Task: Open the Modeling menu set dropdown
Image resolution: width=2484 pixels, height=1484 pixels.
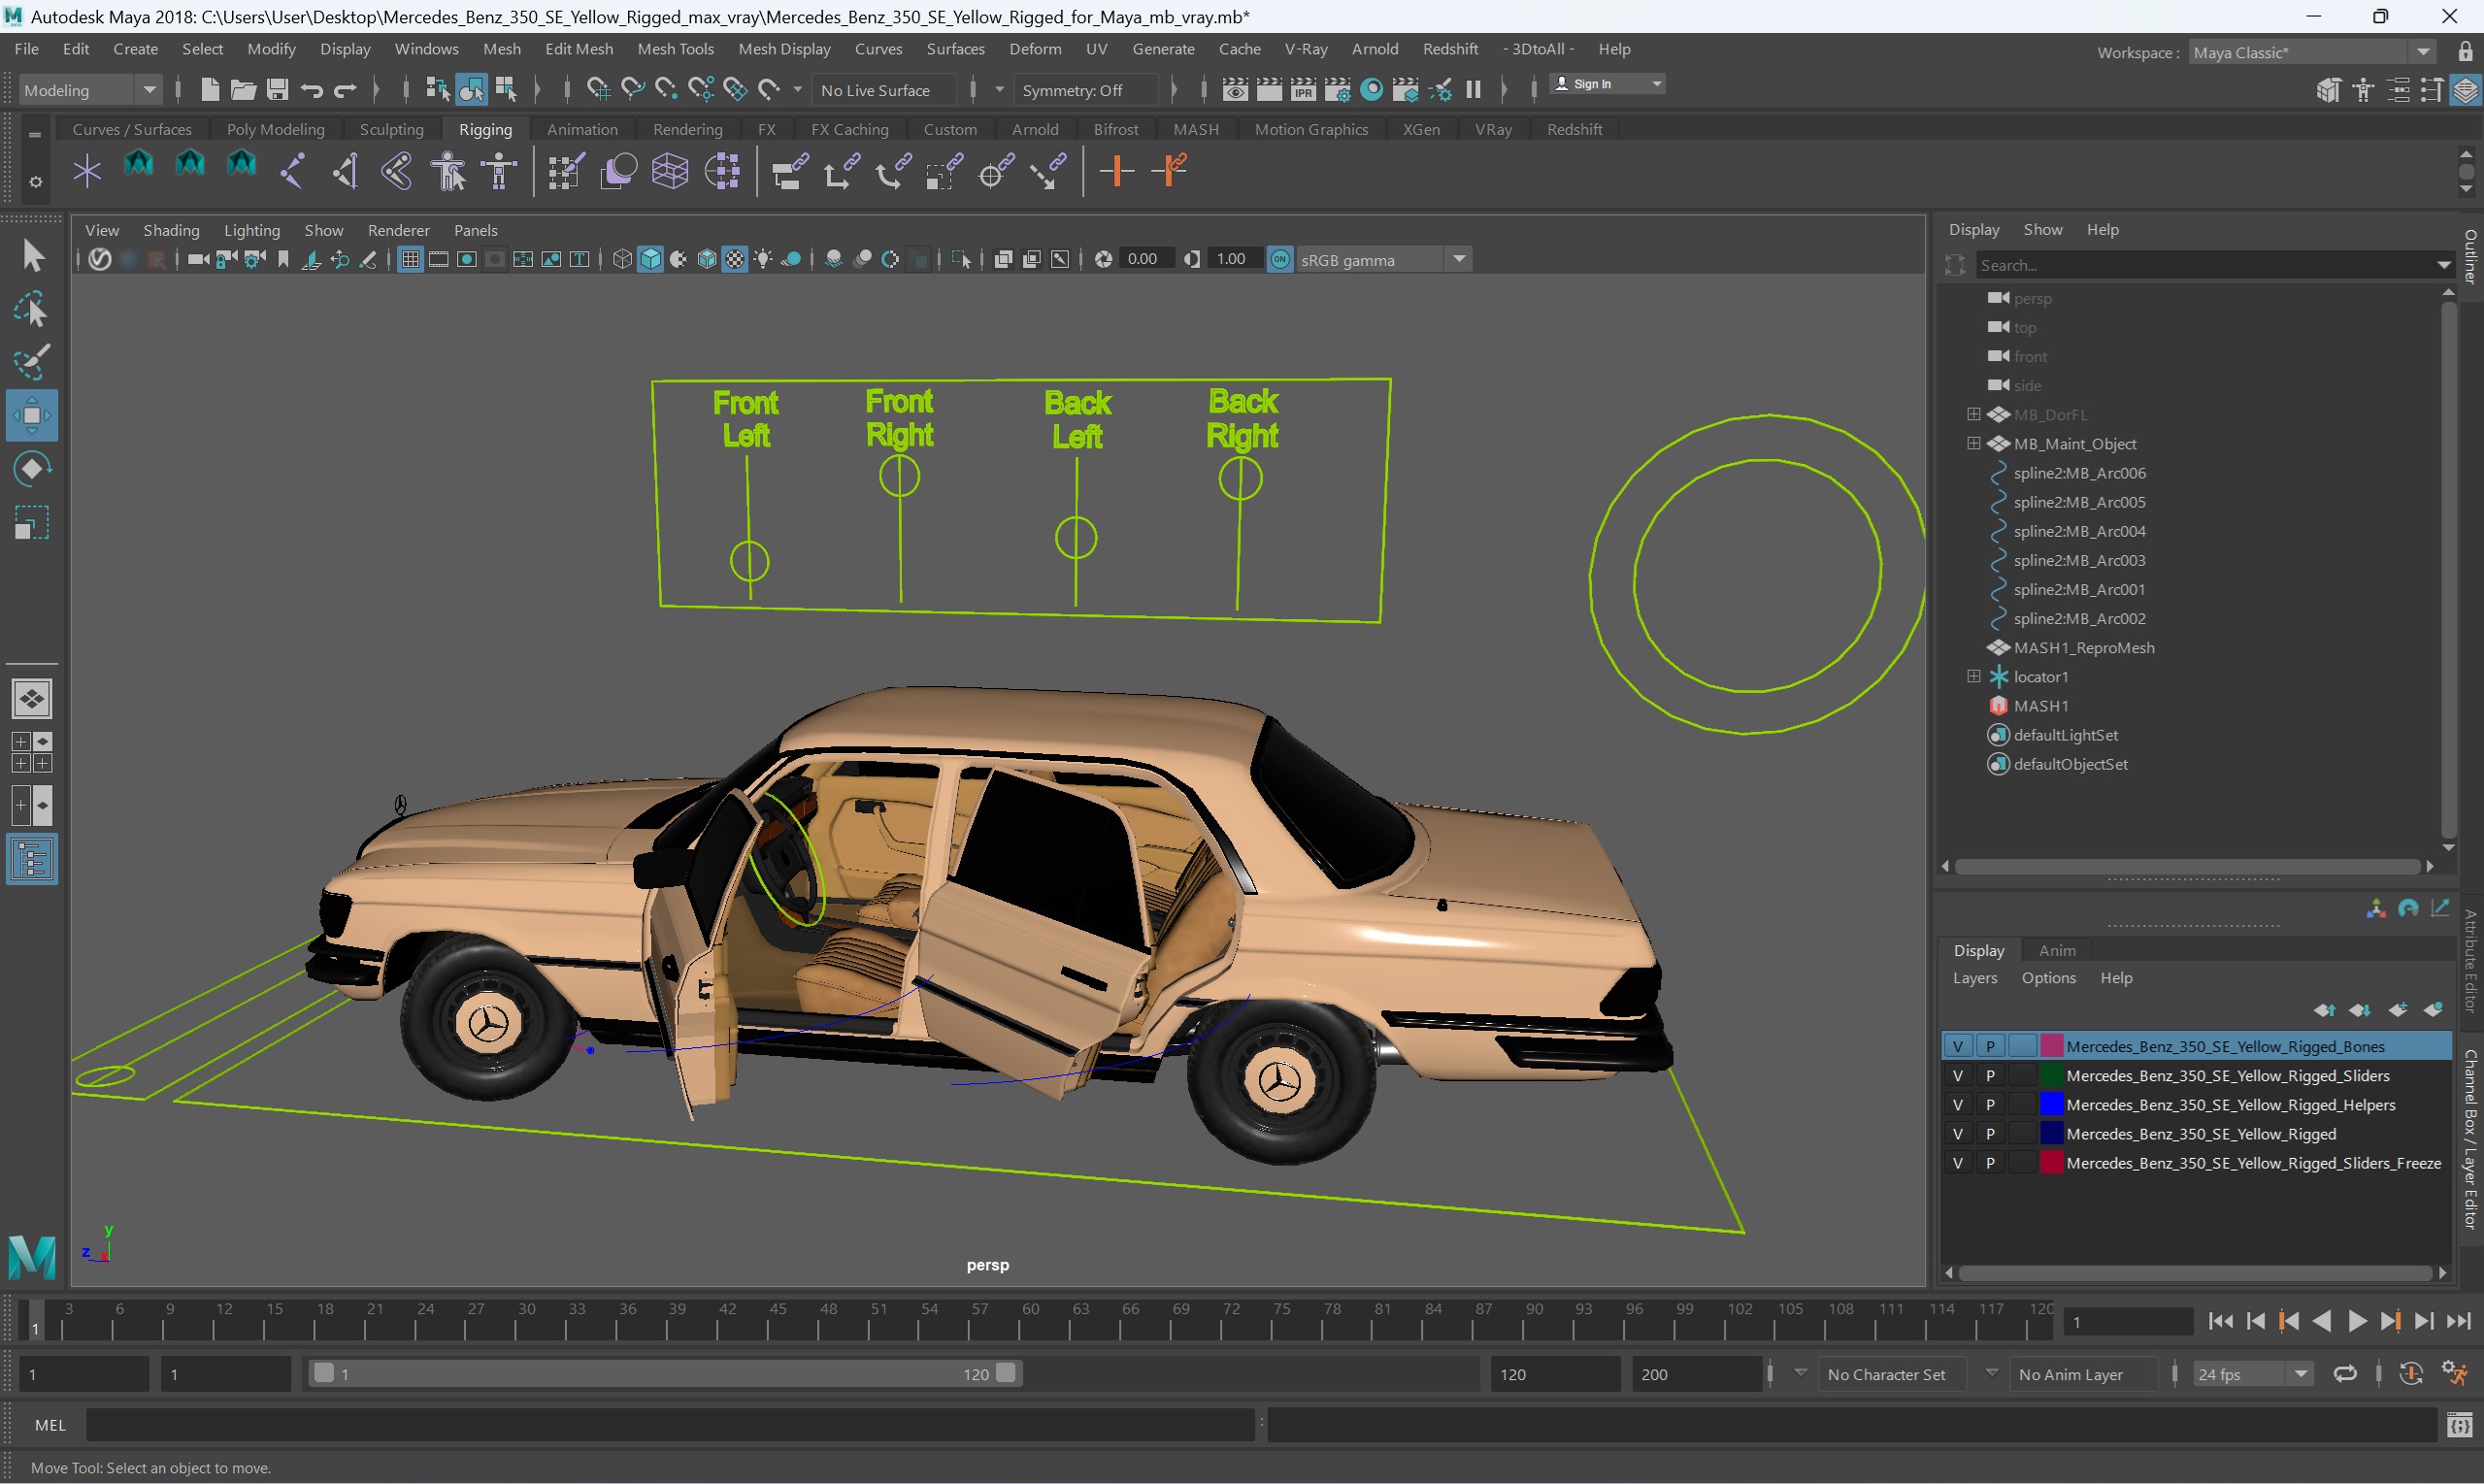Action: point(90,90)
